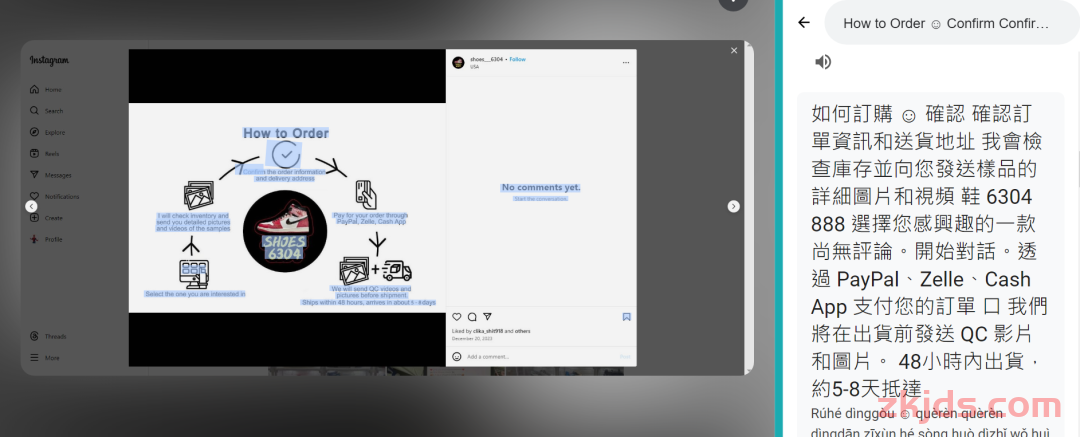
Task: Click the shoes__6304 username
Action: [487, 60]
